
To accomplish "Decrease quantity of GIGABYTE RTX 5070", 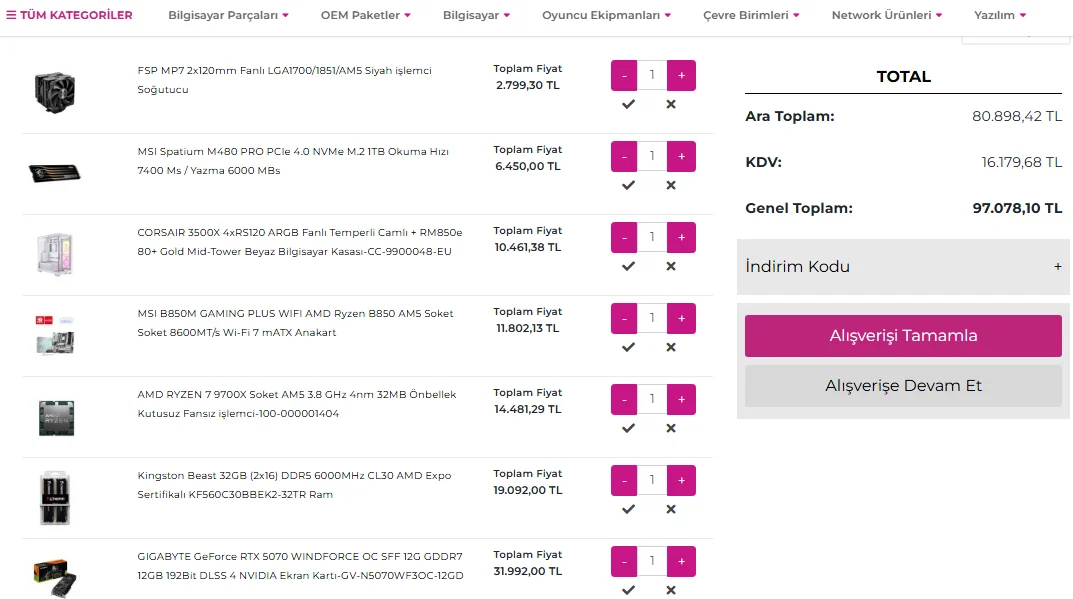I will click(624, 561).
